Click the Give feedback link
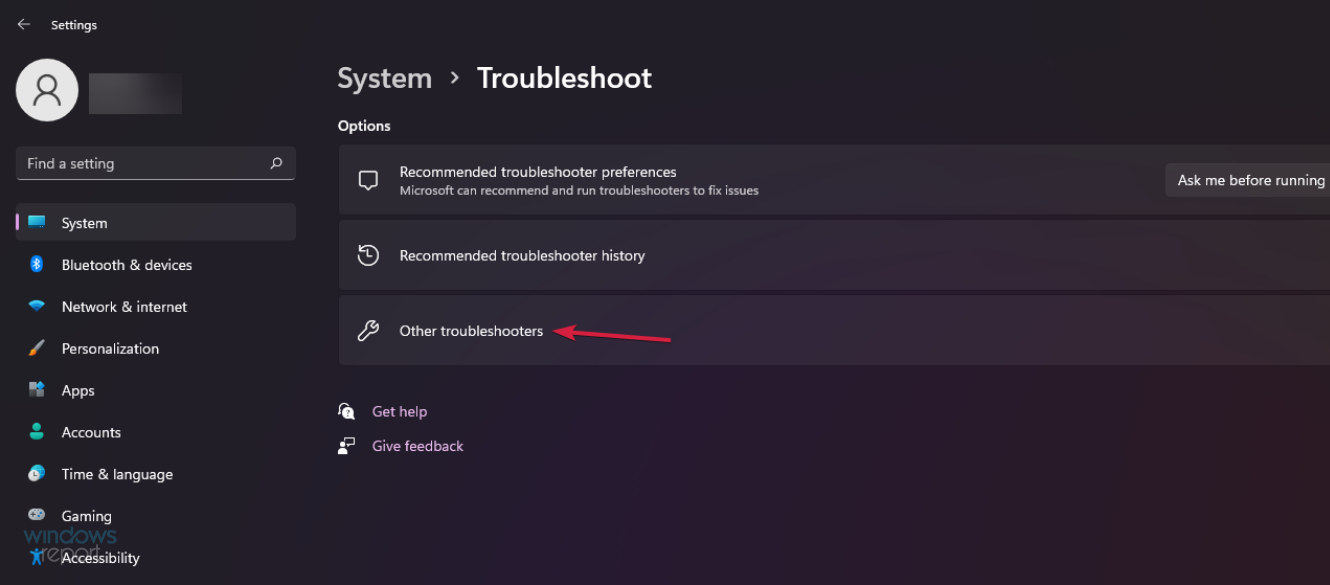 click(x=417, y=446)
